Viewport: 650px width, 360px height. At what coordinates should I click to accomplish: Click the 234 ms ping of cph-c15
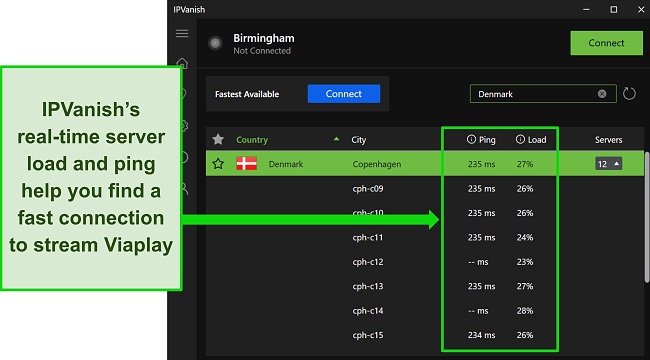point(481,335)
